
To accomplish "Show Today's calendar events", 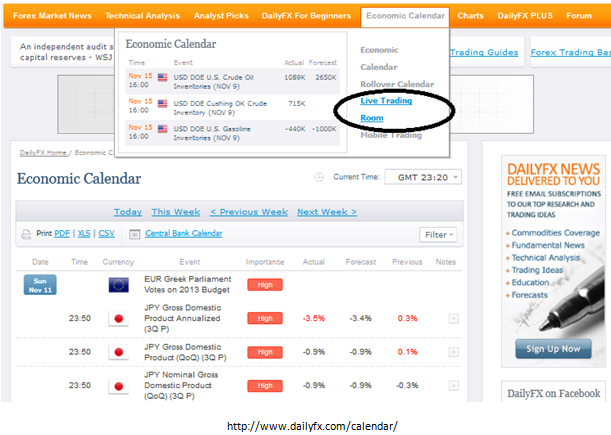I will (128, 212).
